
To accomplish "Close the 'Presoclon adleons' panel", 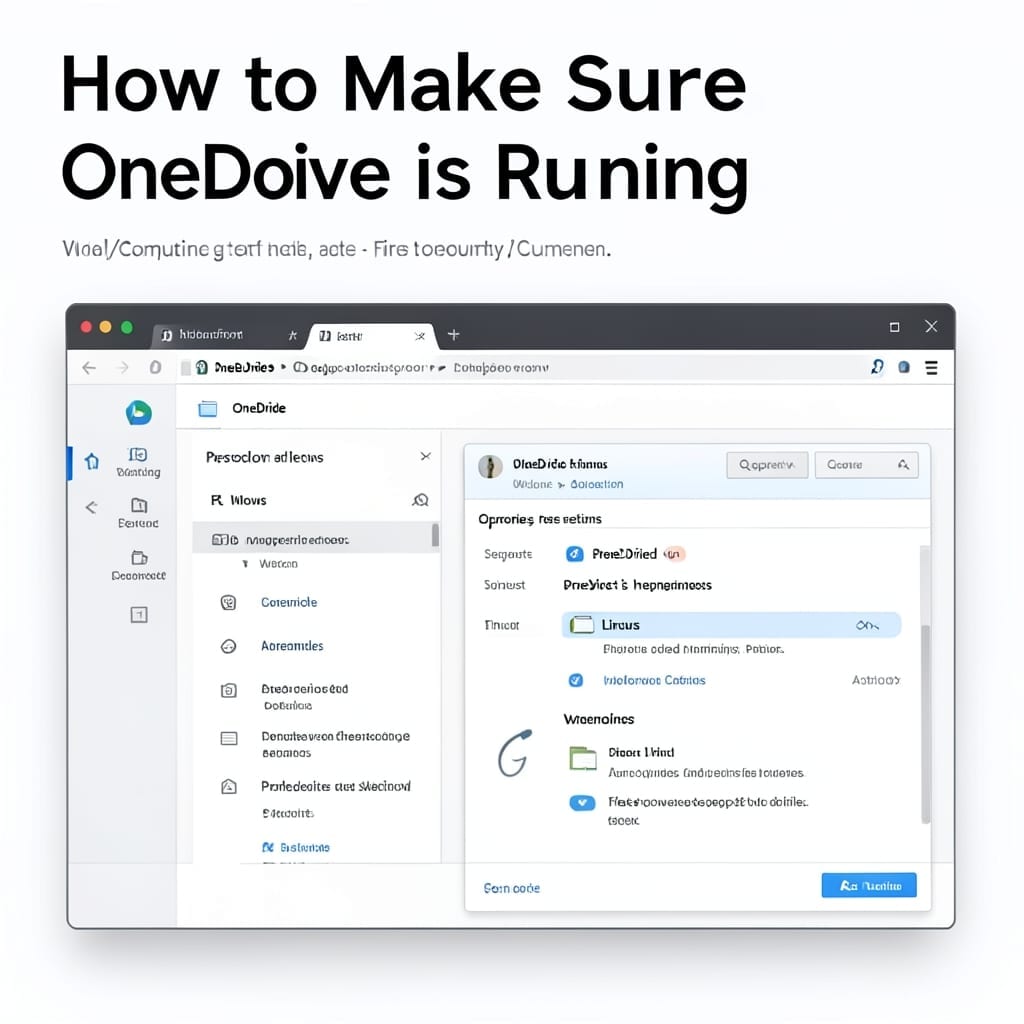I will pos(425,456).
